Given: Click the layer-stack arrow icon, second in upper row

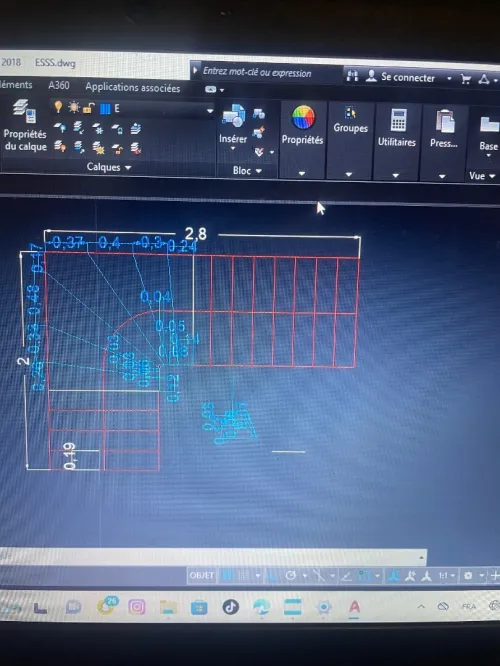Looking at the screenshot, I should pos(79,127).
